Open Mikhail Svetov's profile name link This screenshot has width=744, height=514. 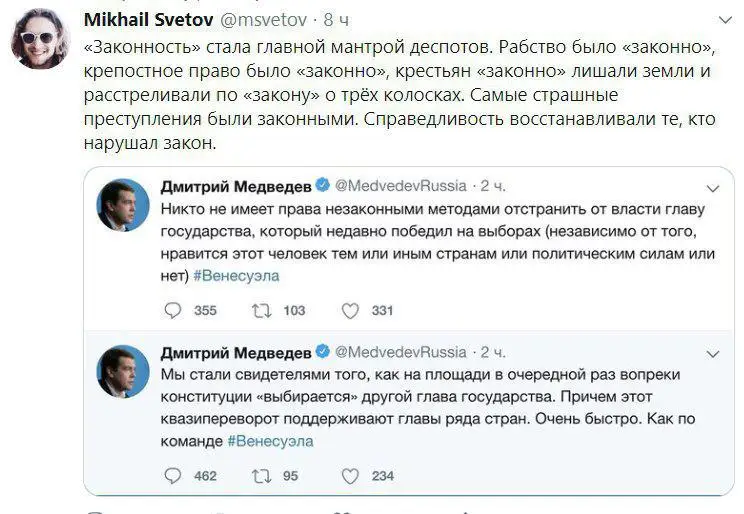[149, 20]
